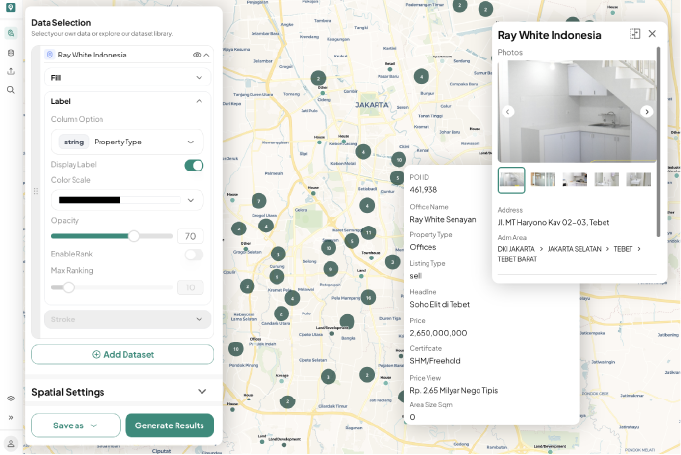Click TEBET breadcrumb item
The image size is (681, 455).
[x=623, y=249]
